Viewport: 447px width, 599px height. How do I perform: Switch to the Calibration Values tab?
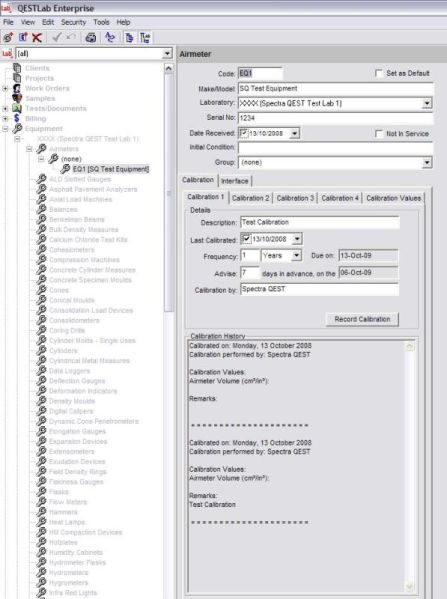[394, 198]
